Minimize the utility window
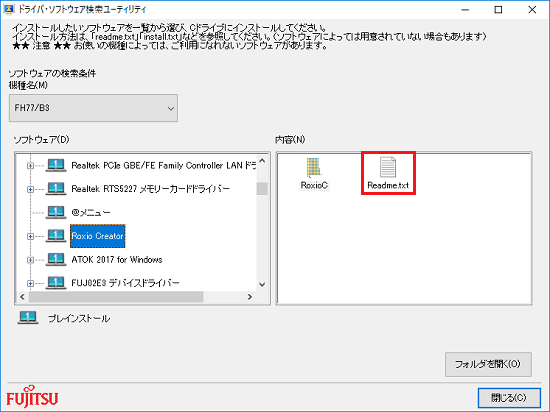This screenshot has height=412, width=550. pos(465,10)
